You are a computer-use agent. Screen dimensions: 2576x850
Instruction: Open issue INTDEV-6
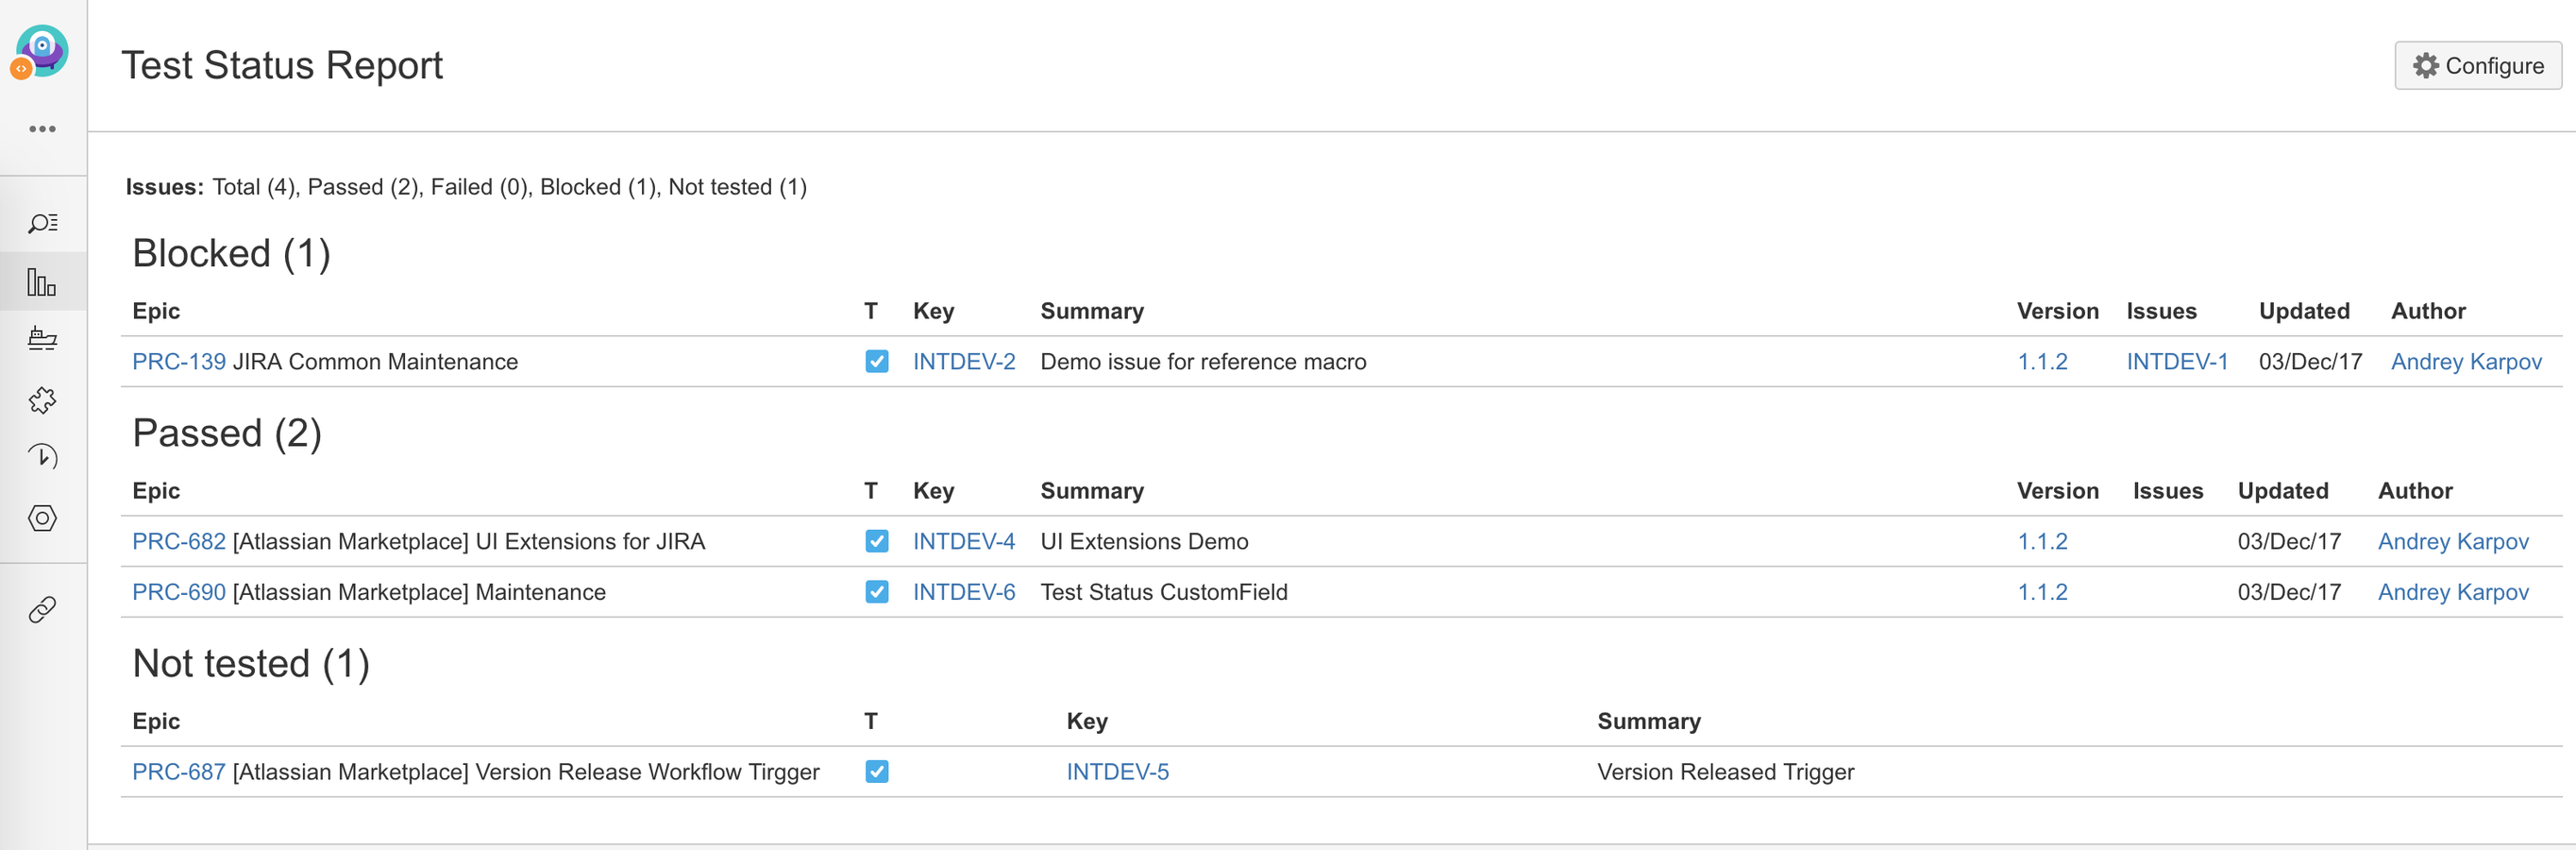click(x=964, y=592)
